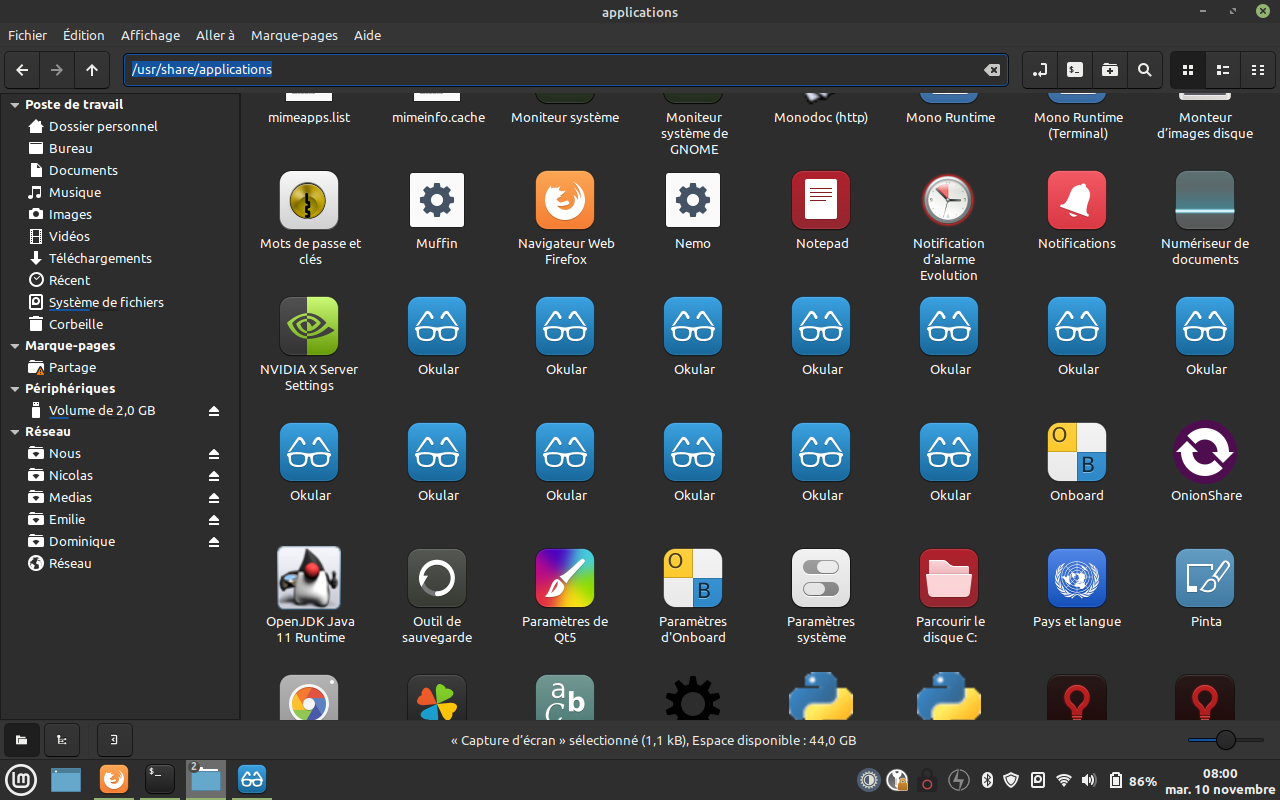Select the OnionShare icon

click(1205, 452)
